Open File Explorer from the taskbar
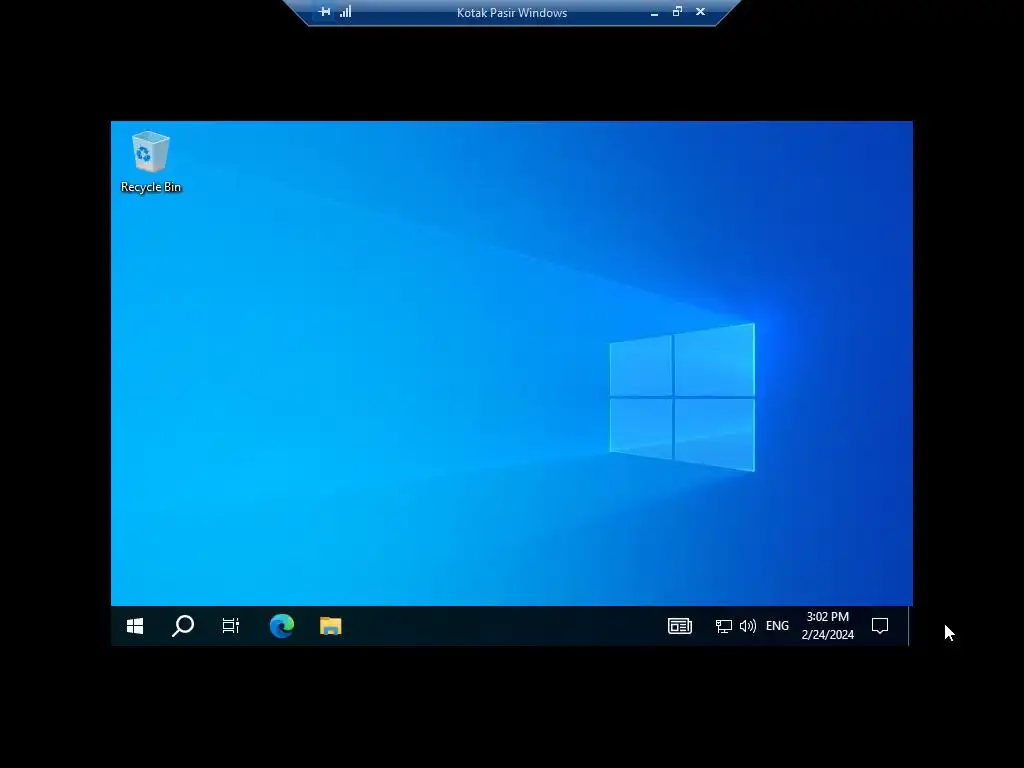 (330, 626)
